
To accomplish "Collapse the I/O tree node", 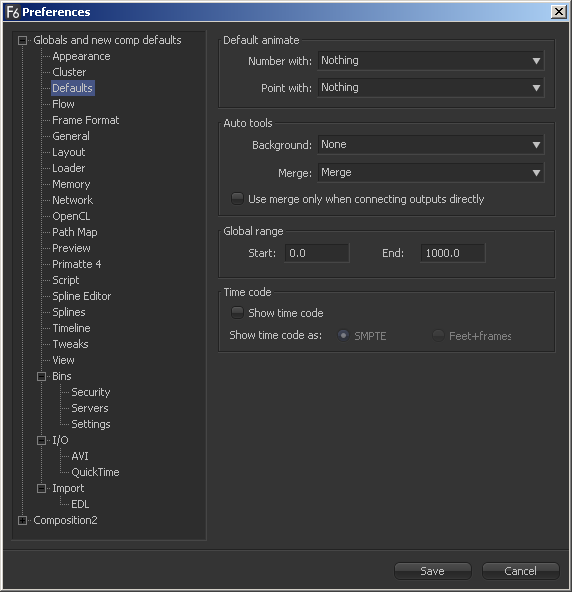I will (x=42, y=440).
